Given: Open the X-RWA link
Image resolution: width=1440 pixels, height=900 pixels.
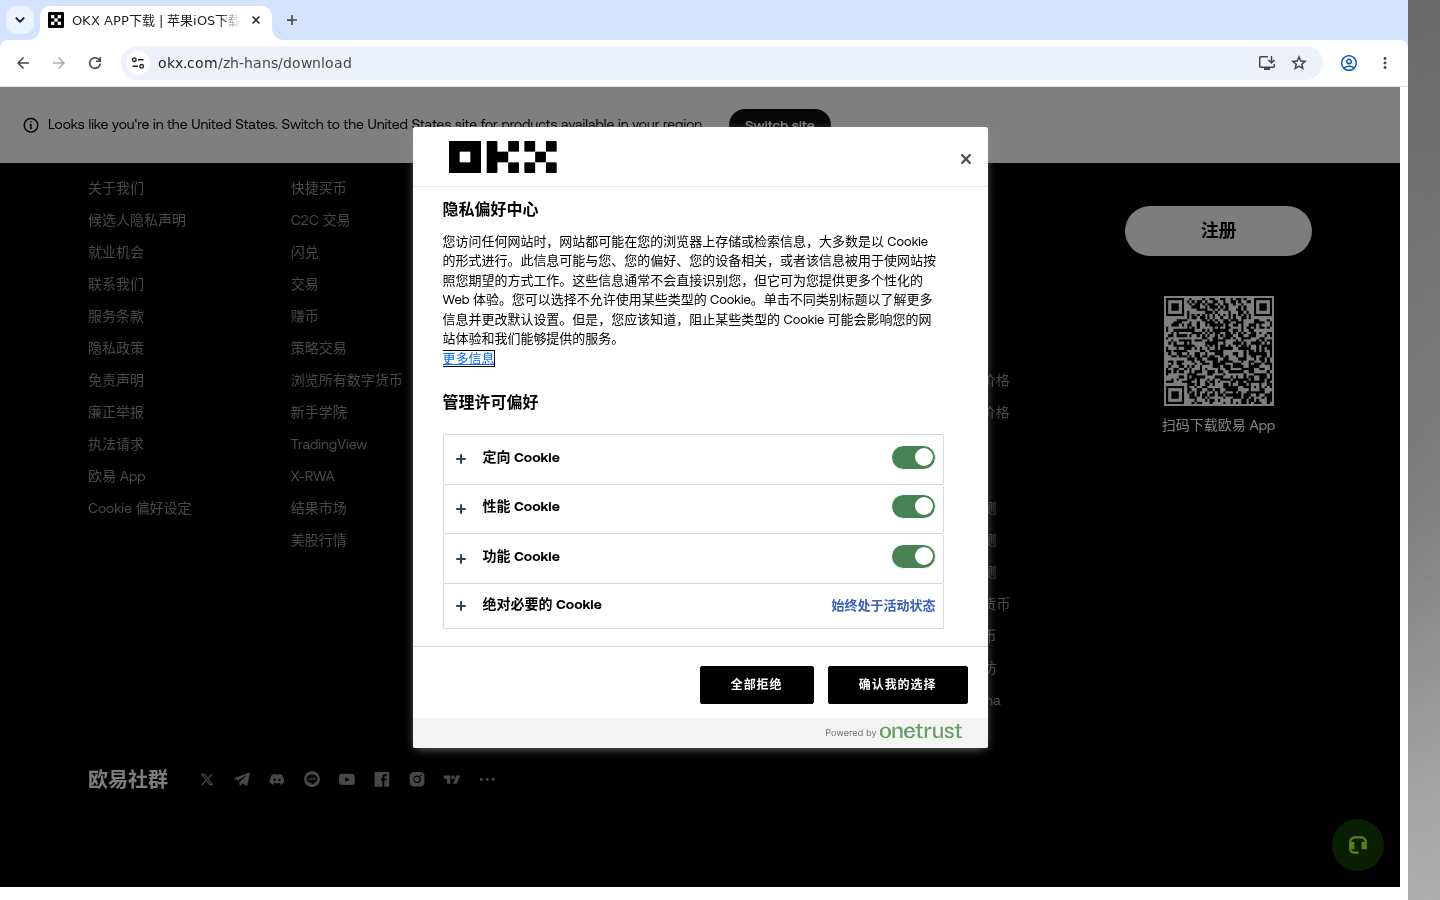Looking at the screenshot, I should 313,476.
